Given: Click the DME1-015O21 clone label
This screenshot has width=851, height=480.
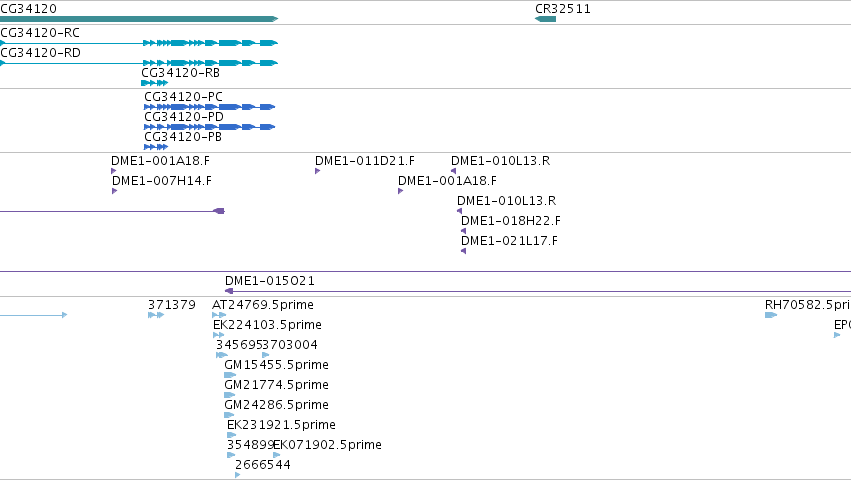Looking at the screenshot, I should (x=270, y=280).
